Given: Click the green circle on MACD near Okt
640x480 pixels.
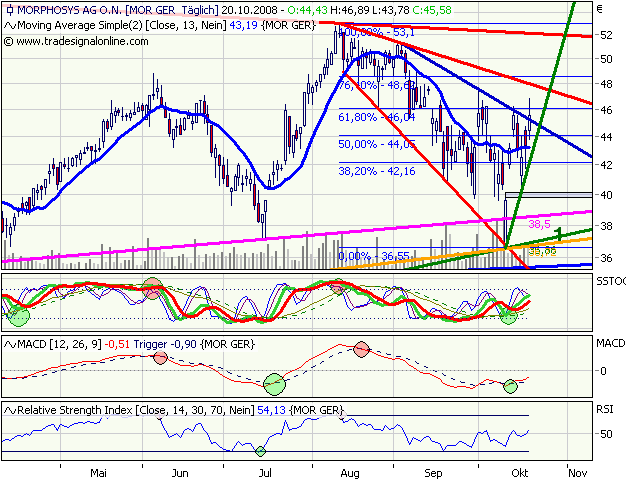Looking at the screenshot, I should 513,386.
